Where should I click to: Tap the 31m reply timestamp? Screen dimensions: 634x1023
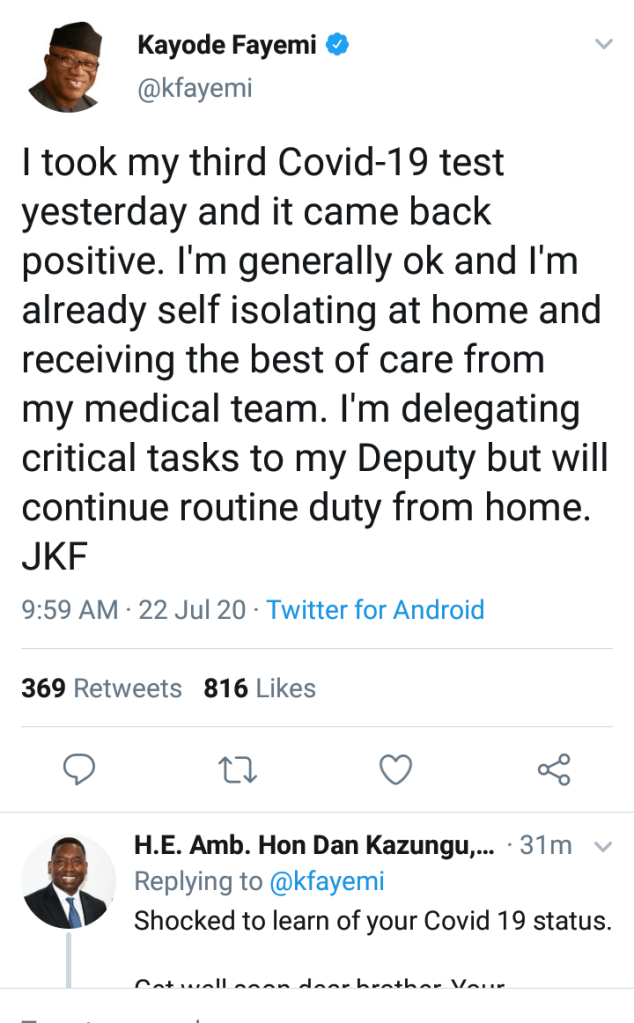point(546,846)
